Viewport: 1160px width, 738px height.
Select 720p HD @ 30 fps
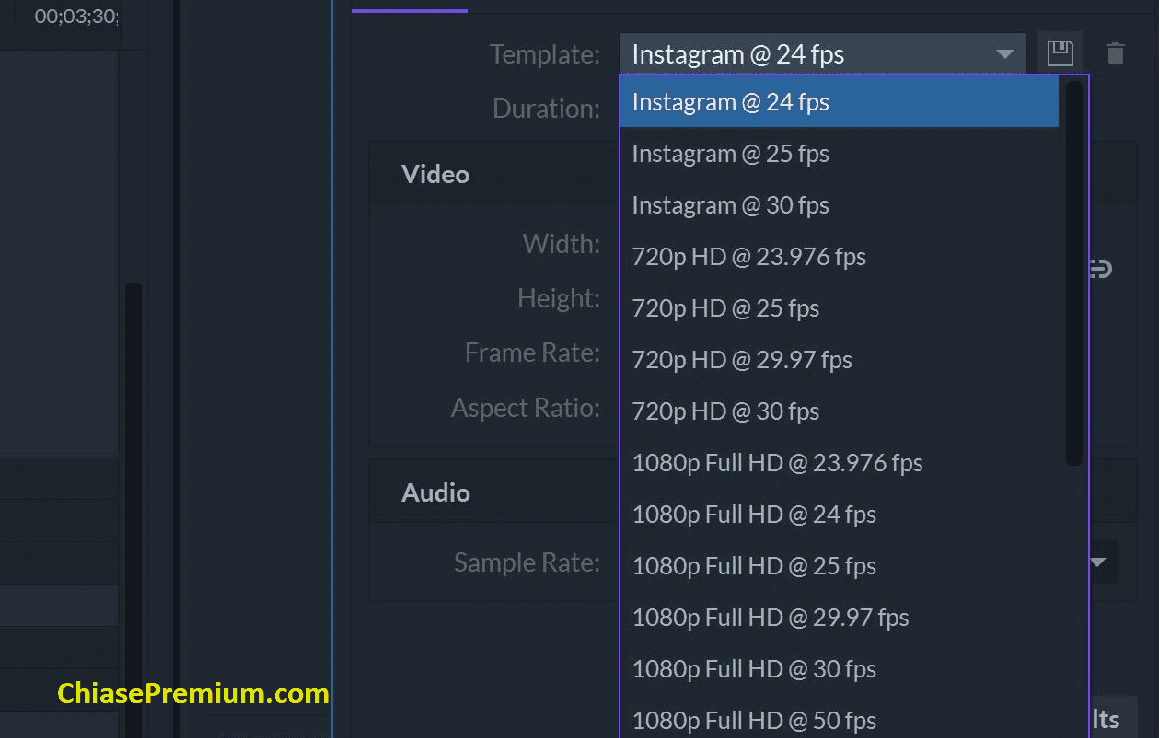coord(839,411)
